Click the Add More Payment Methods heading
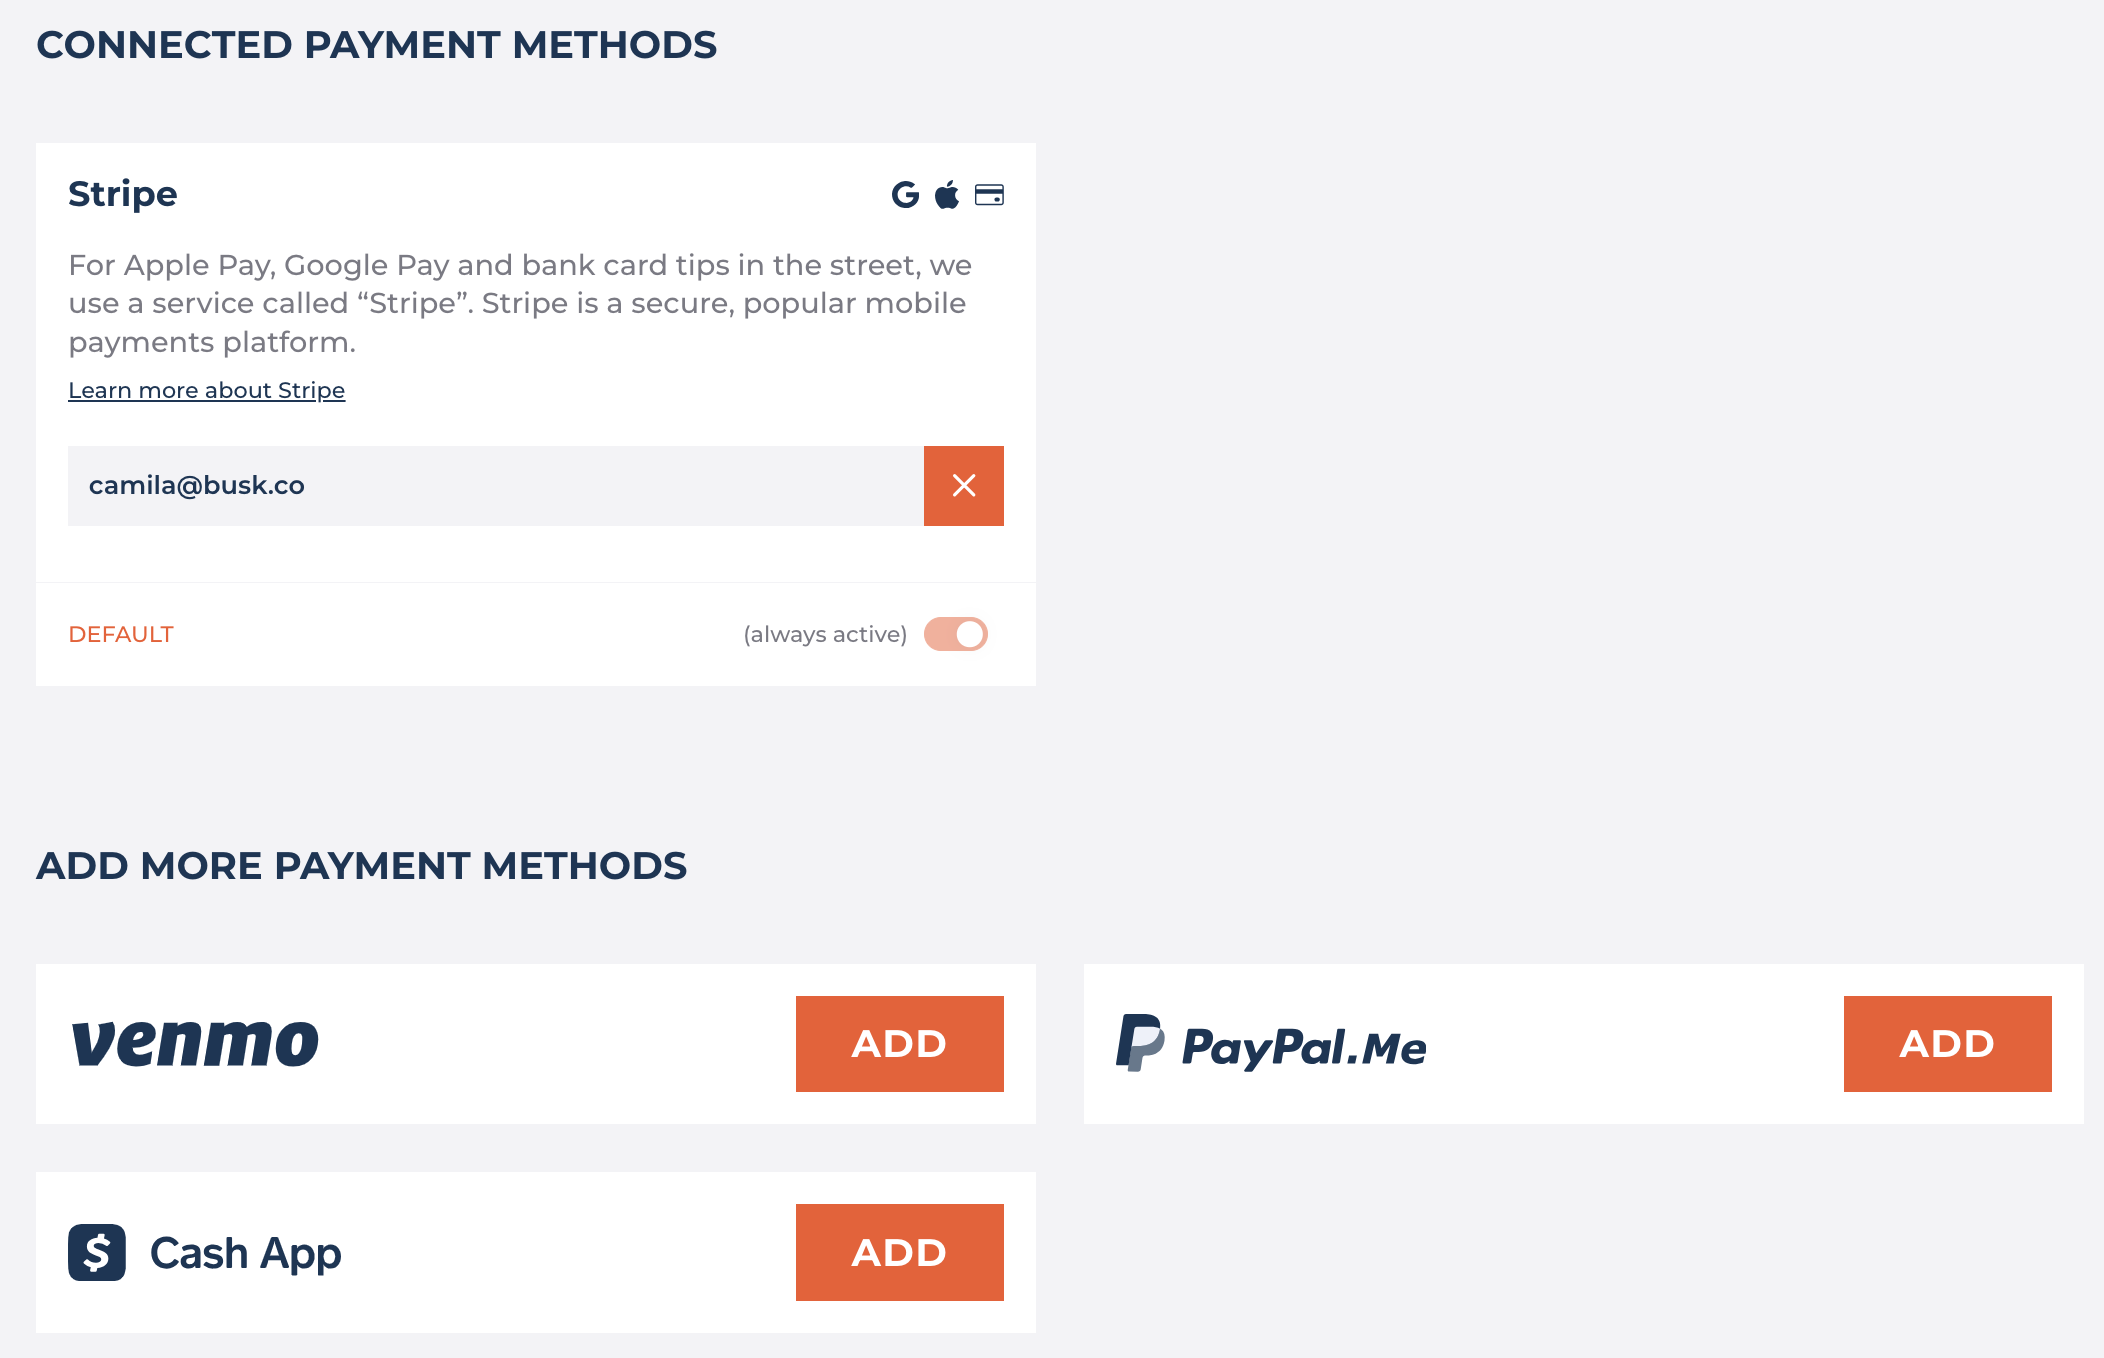 (362, 866)
